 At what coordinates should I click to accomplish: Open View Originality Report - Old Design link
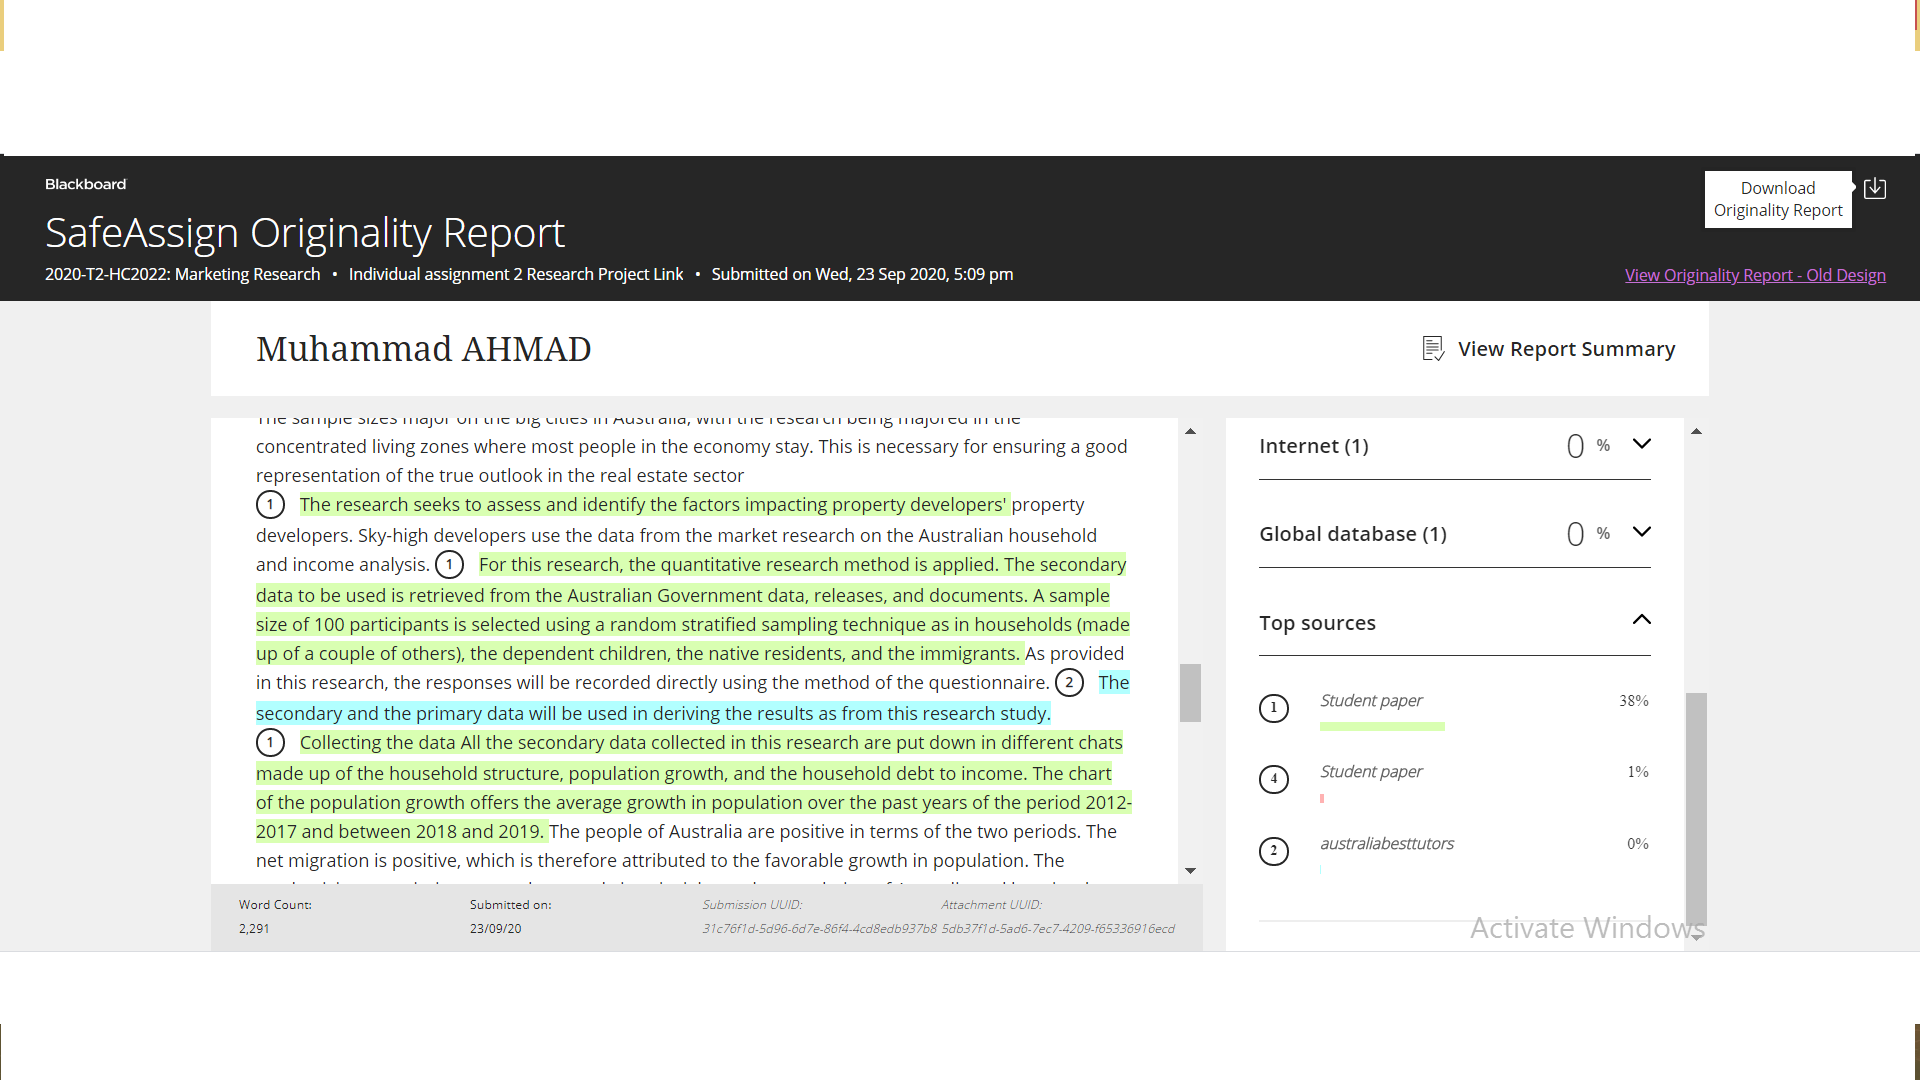1755,275
